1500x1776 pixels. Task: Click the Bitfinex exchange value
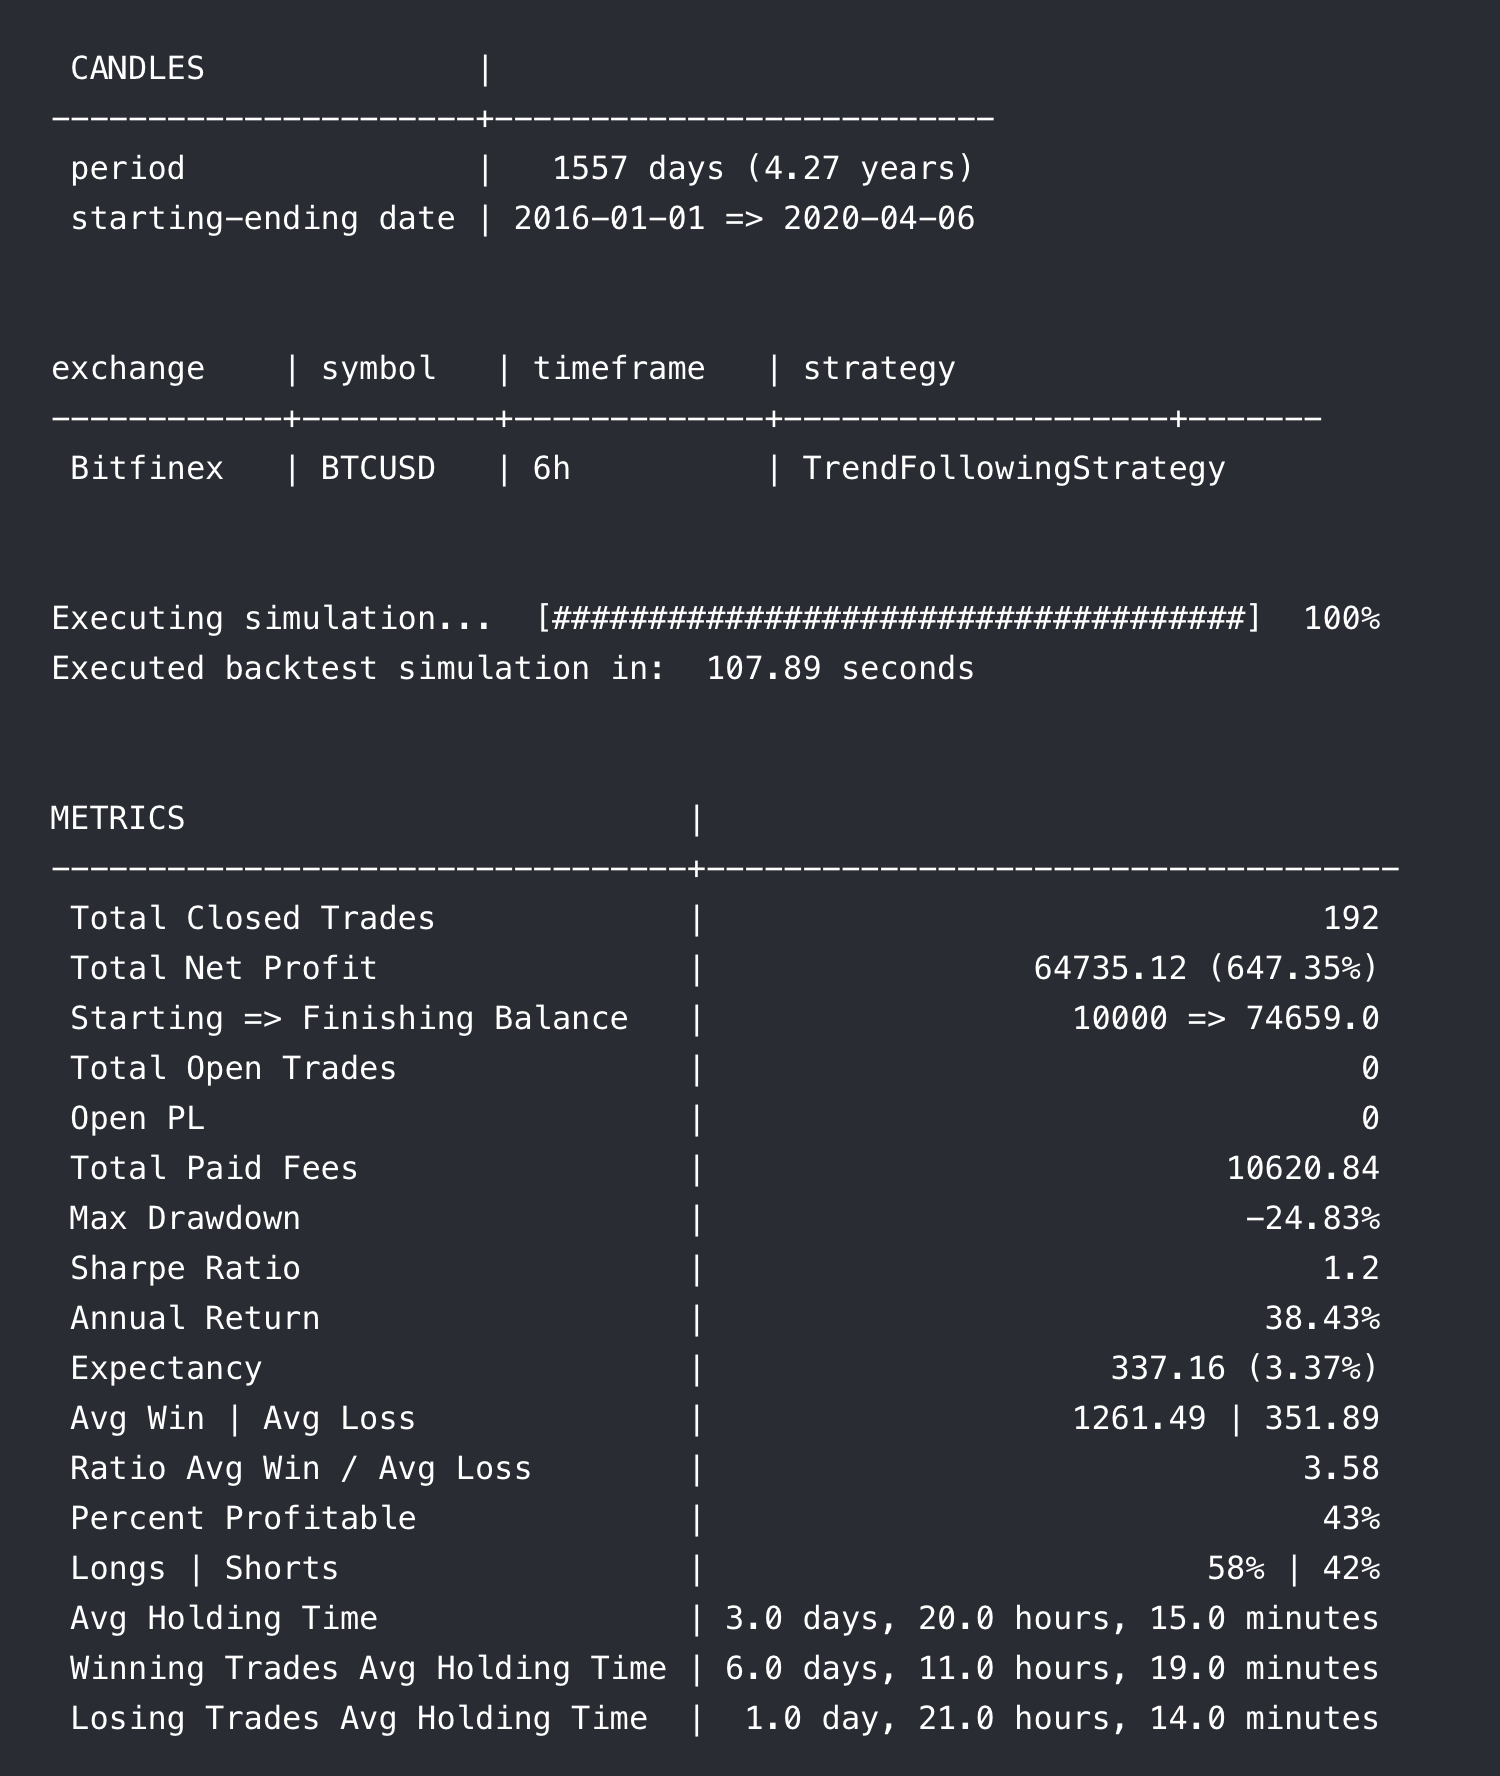coord(147,469)
